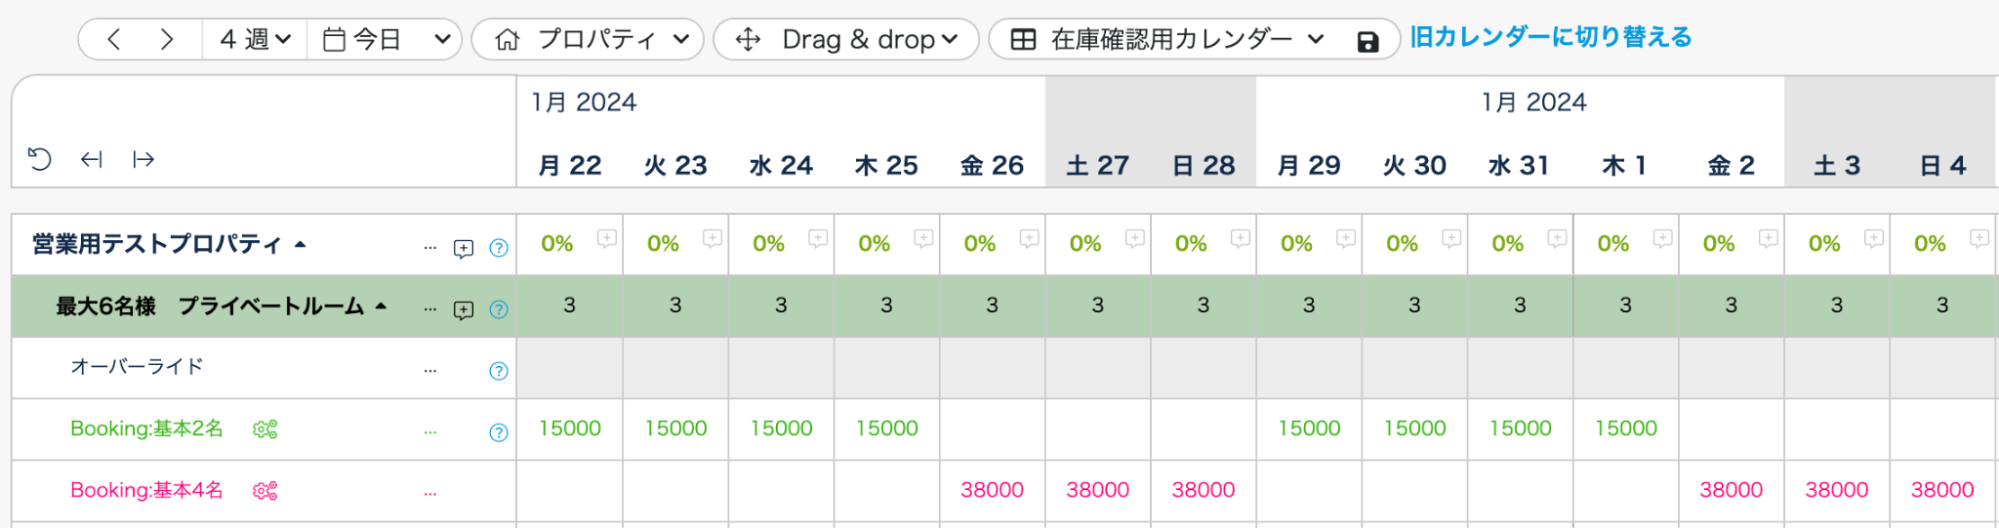Add note on the 営業用テストプロパティ row
This screenshot has width=1999, height=529.
pos(463,248)
